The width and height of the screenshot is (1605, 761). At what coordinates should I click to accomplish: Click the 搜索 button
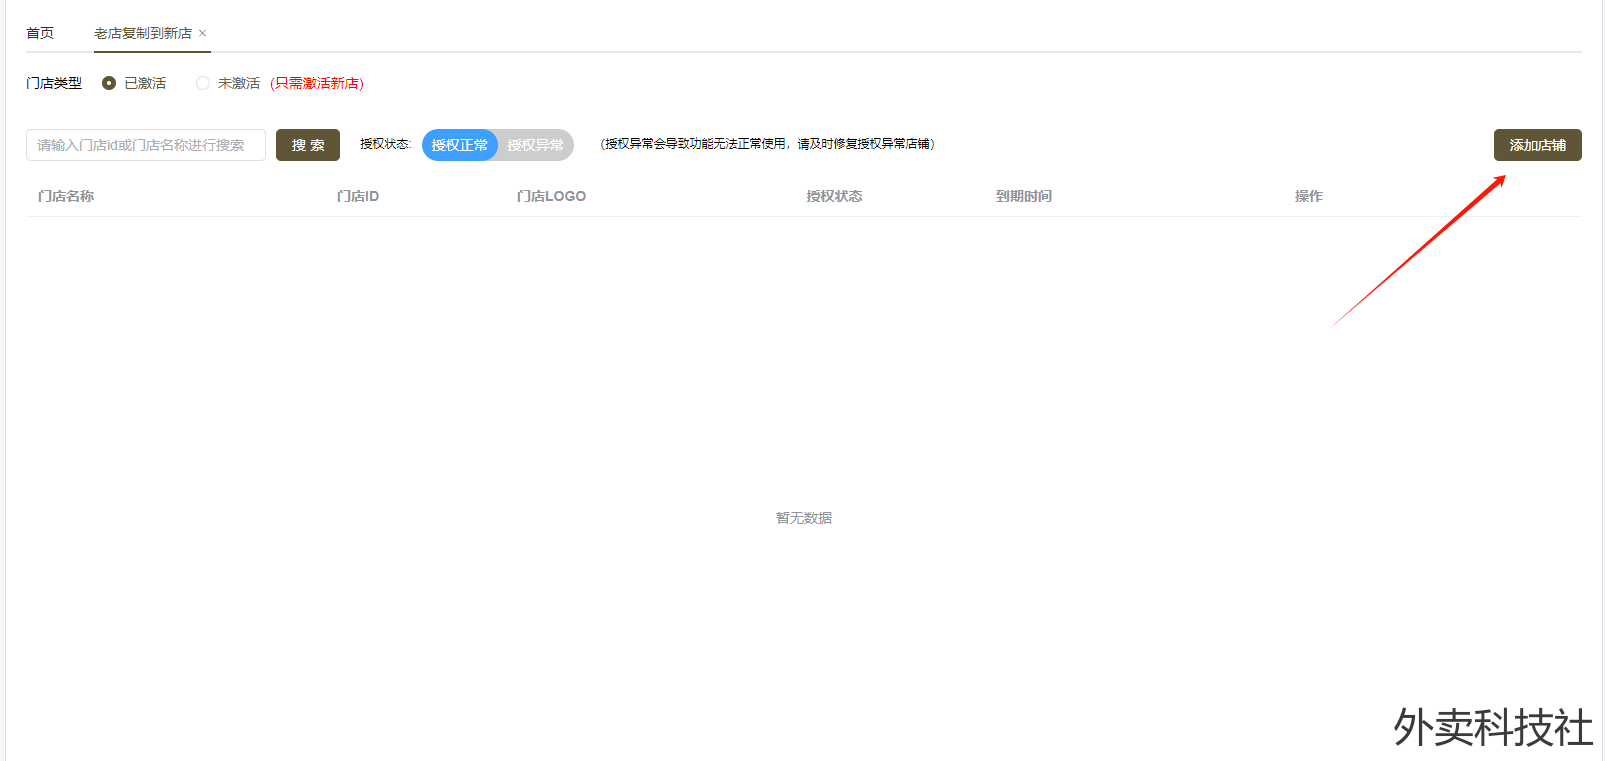tap(308, 145)
